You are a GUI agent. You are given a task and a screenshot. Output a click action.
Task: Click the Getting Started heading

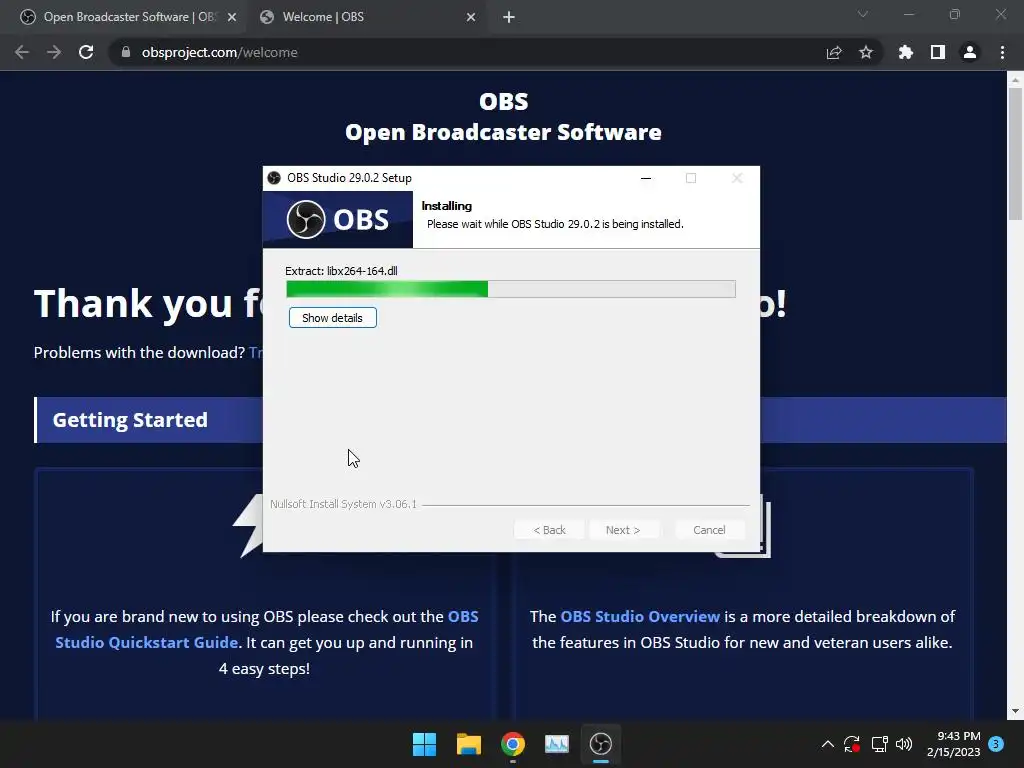[x=130, y=420]
